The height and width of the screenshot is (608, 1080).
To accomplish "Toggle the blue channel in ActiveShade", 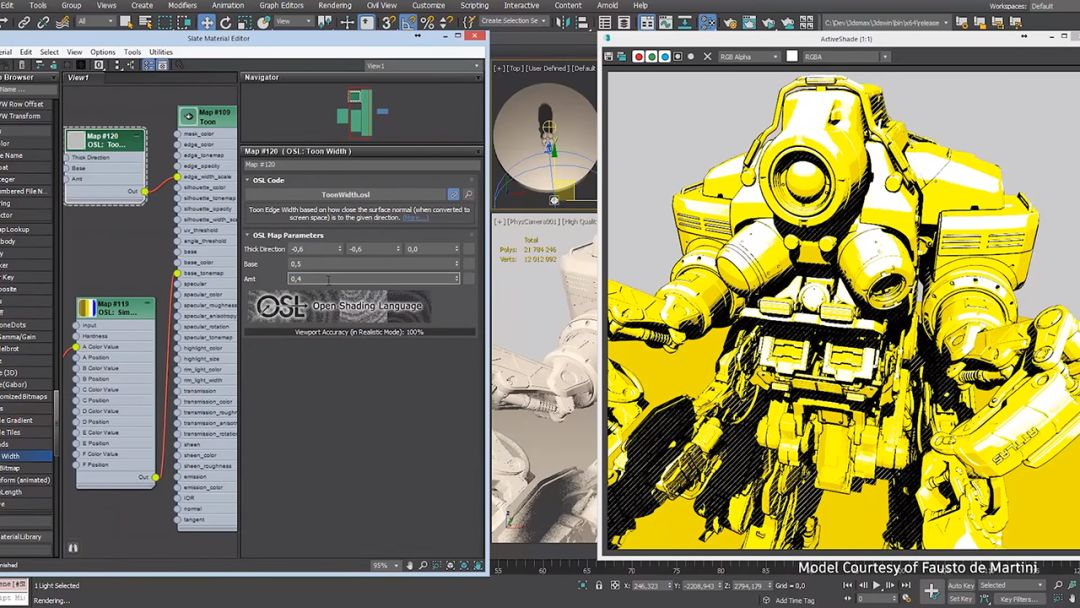I will [x=665, y=56].
